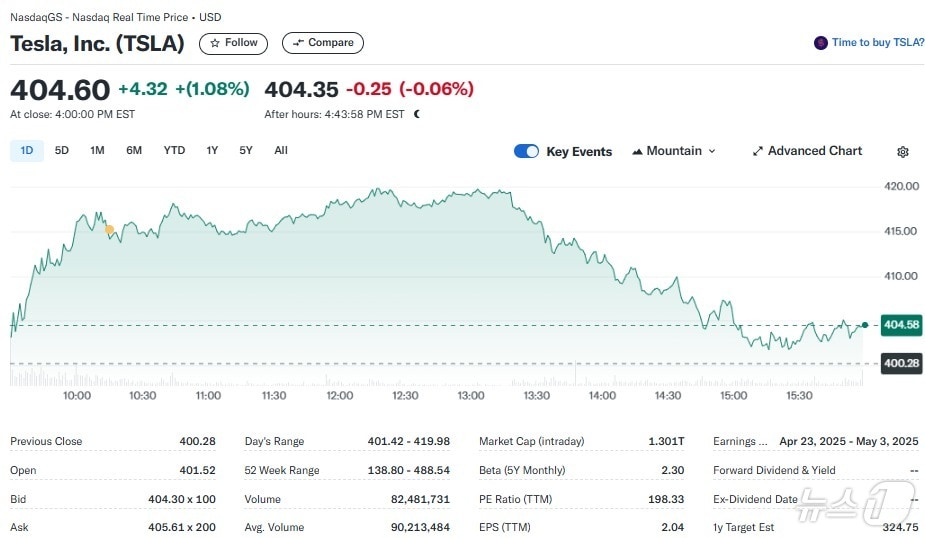925x538 pixels.
Task: Select the 1D time range tab
Action: (x=27, y=151)
